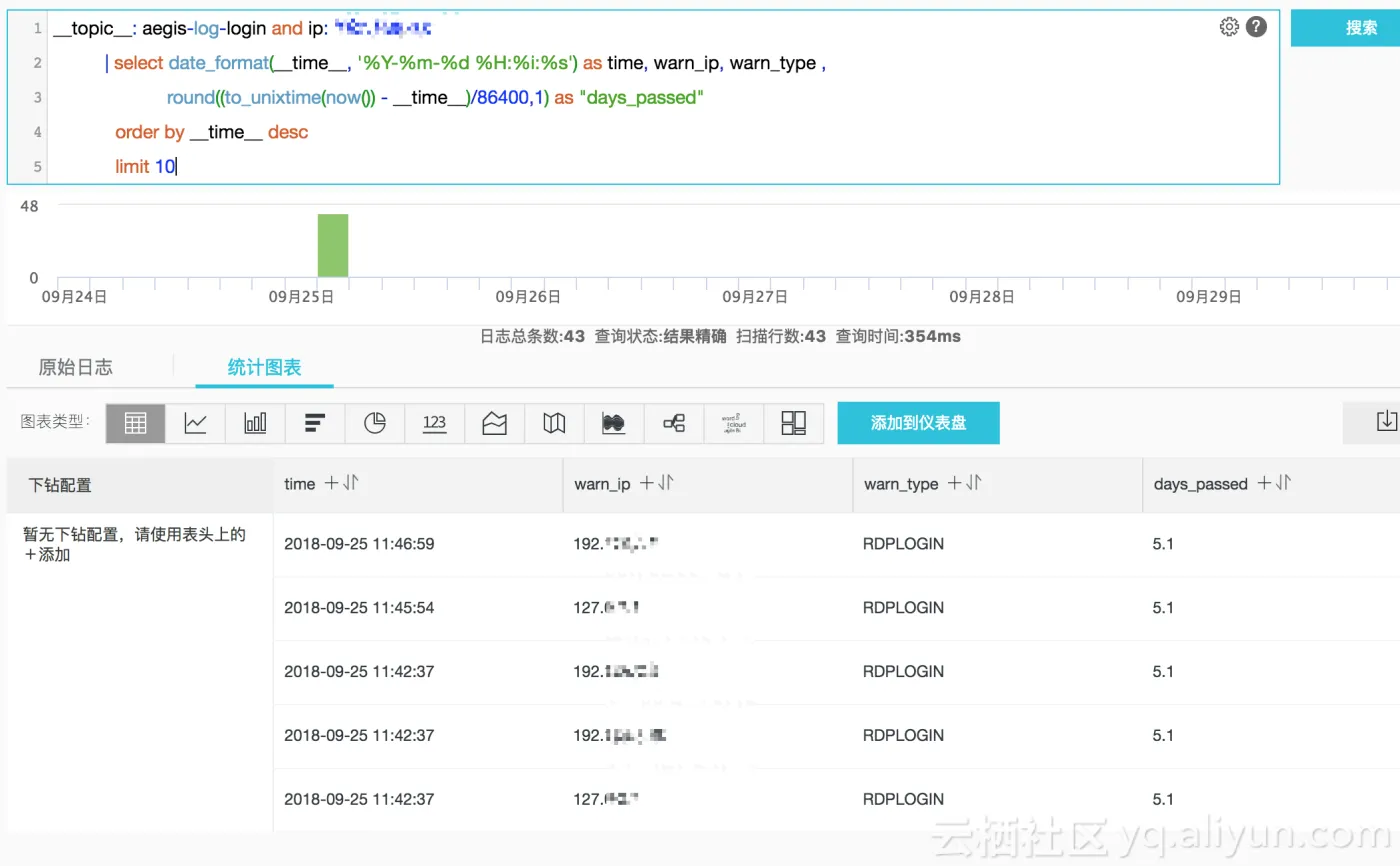The height and width of the screenshot is (866, 1400).
Task: Select the sankey diagram chart type icon
Action: point(674,423)
